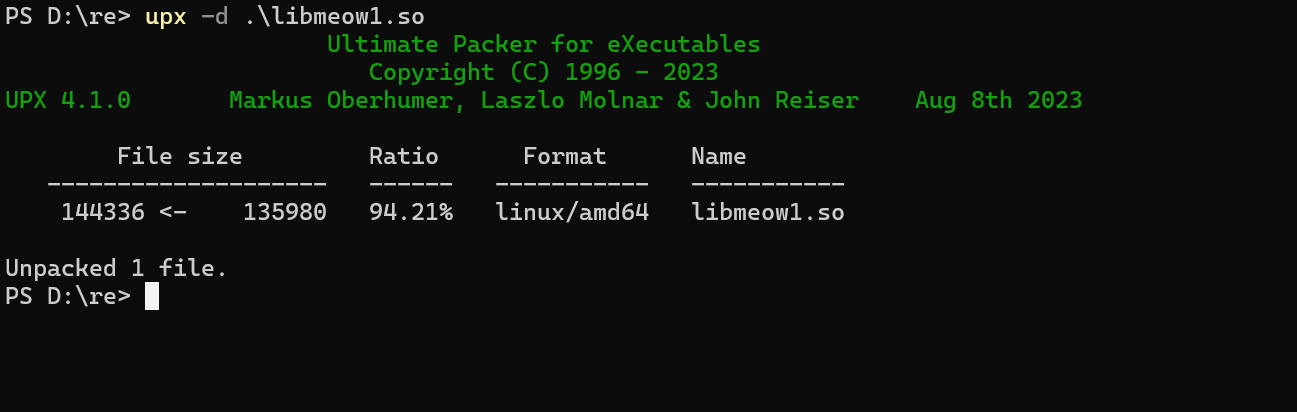Click the upx command in the first line
The image size is (1297, 412).
point(166,17)
